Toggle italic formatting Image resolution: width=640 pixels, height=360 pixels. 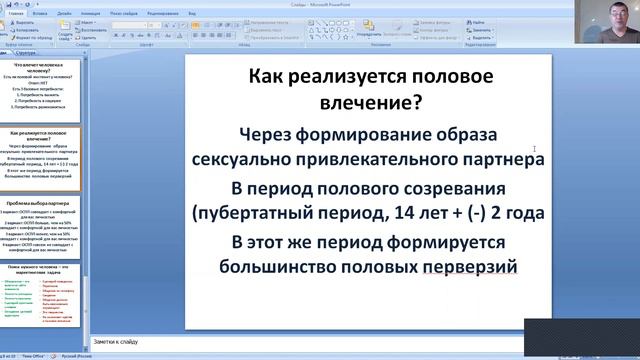(x=124, y=36)
